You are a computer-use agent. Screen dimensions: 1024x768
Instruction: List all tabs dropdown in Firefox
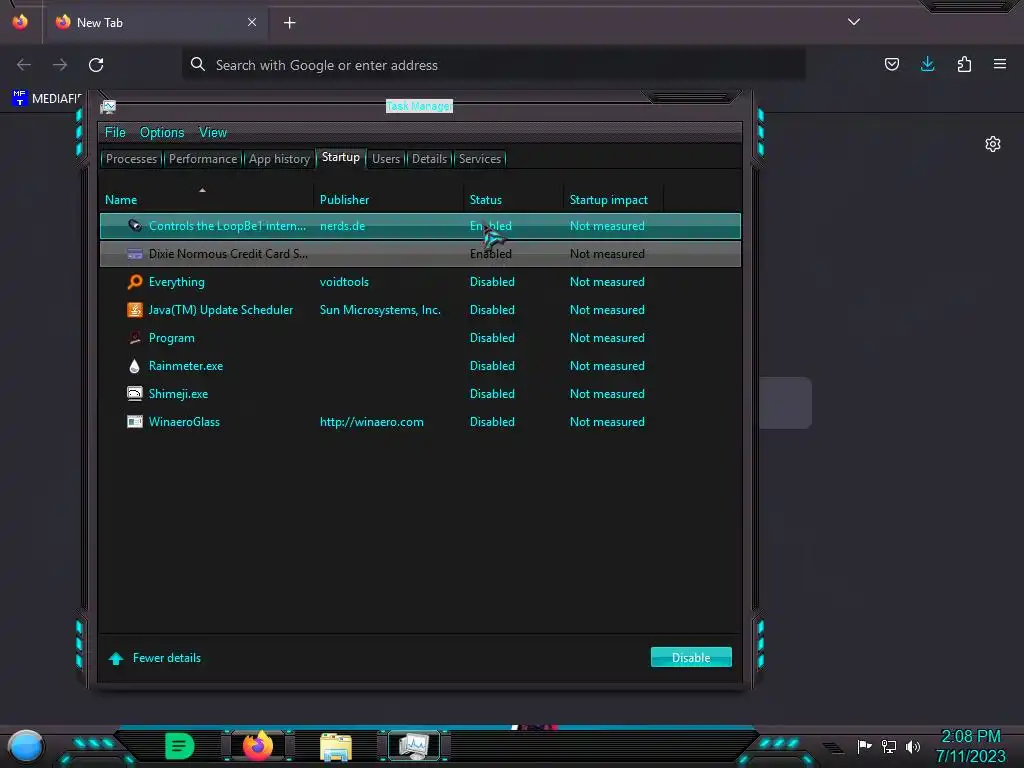(x=854, y=22)
